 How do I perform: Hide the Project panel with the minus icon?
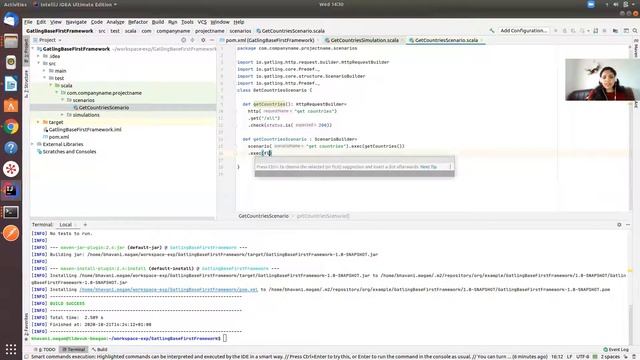coord(212,40)
